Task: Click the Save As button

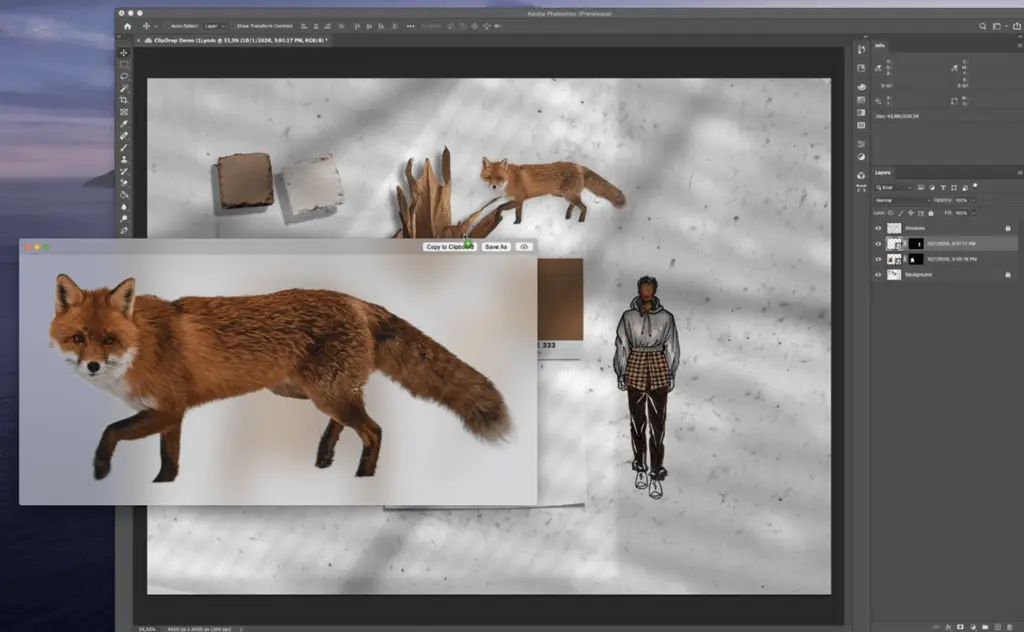Action: [x=496, y=247]
